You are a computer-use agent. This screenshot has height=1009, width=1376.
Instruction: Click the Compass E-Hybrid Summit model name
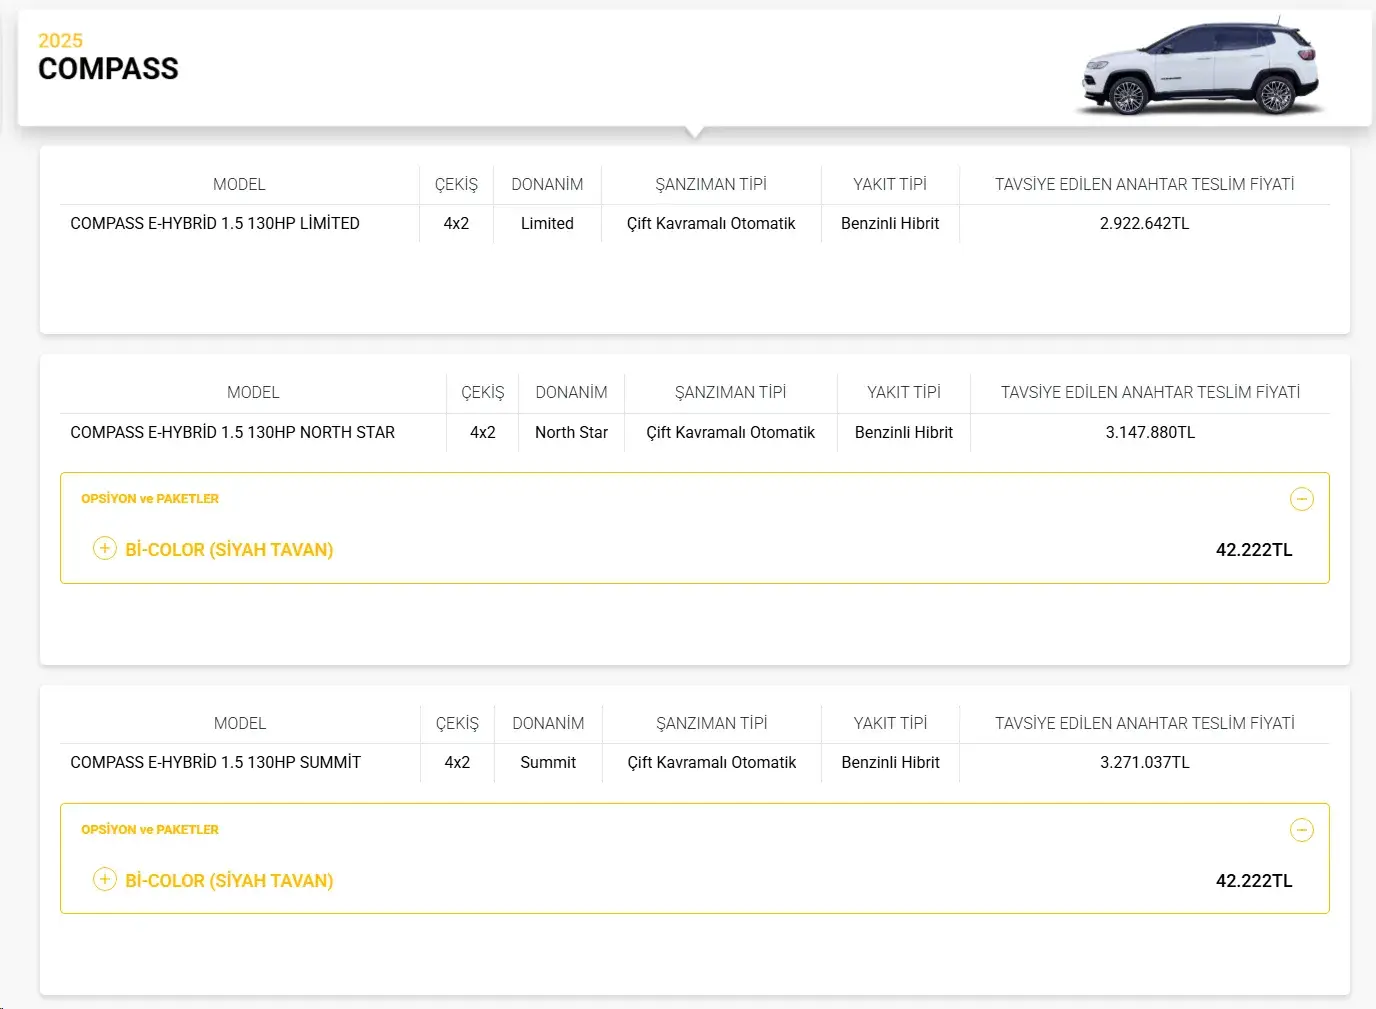coord(215,762)
